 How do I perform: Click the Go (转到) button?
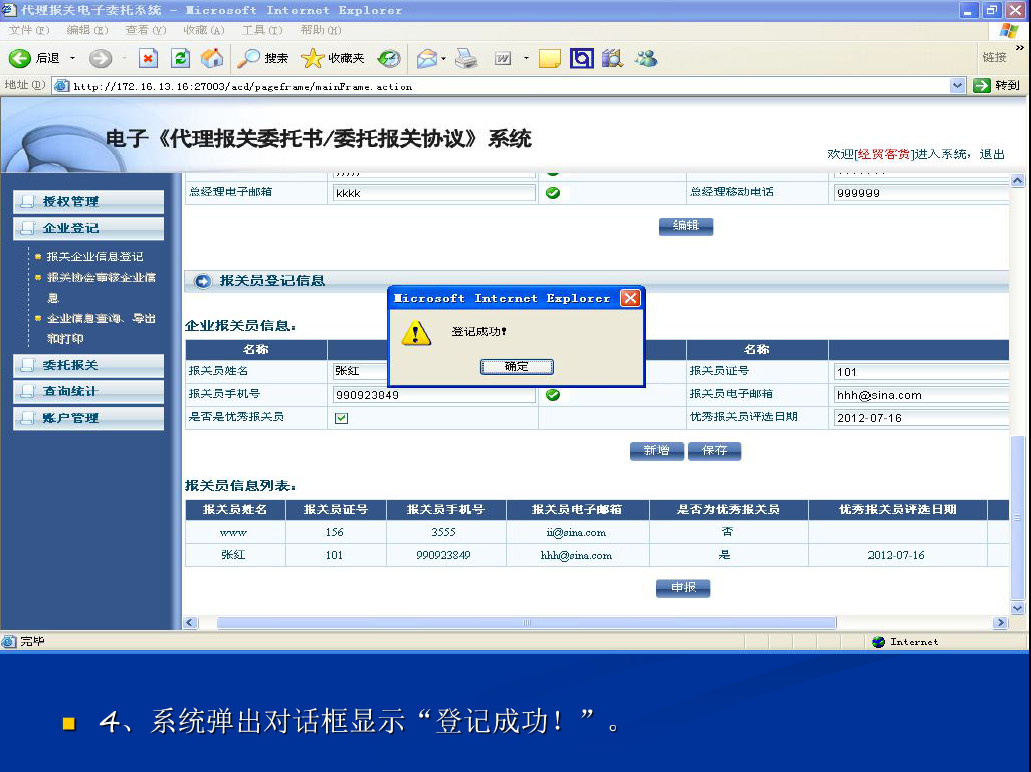[996, 85]
